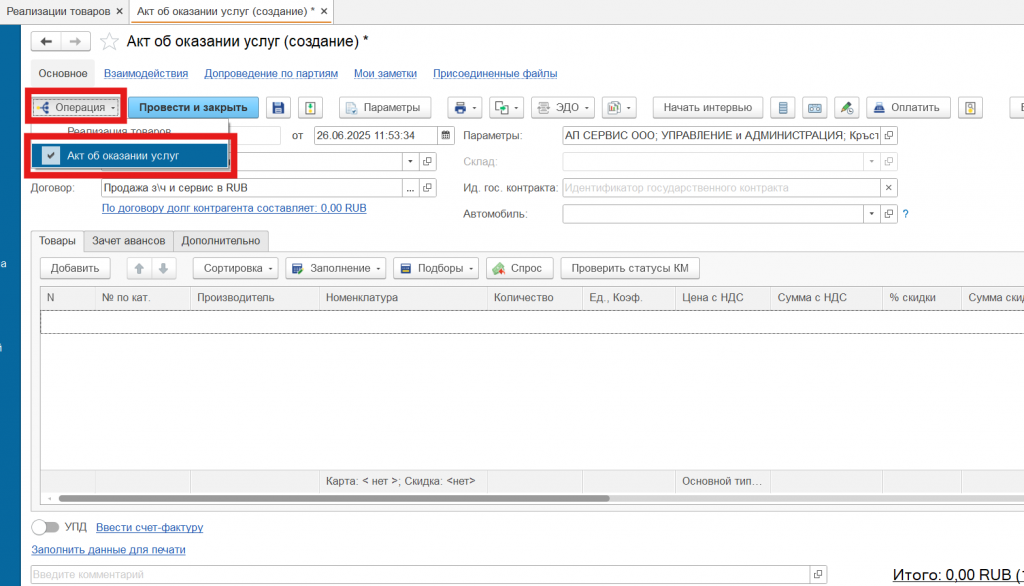Open the calendar picker beside the date field
This screenshot has height=586, width=1024.
446,135
